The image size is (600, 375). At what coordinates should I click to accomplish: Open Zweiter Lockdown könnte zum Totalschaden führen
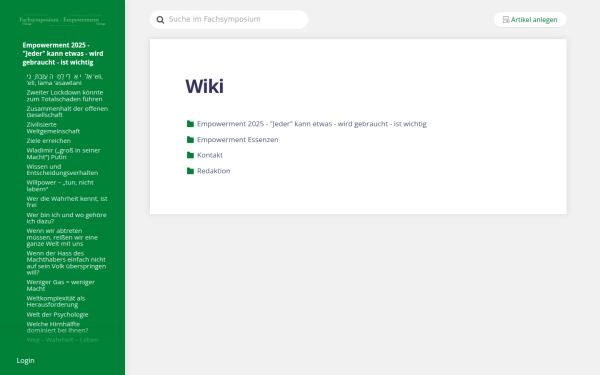point(65,96)
